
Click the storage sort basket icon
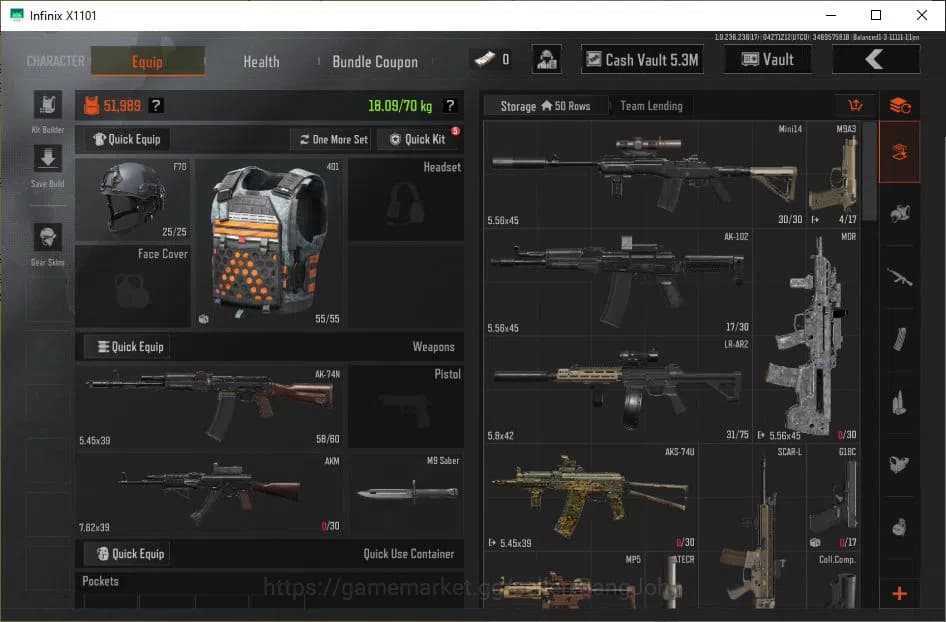854,106
